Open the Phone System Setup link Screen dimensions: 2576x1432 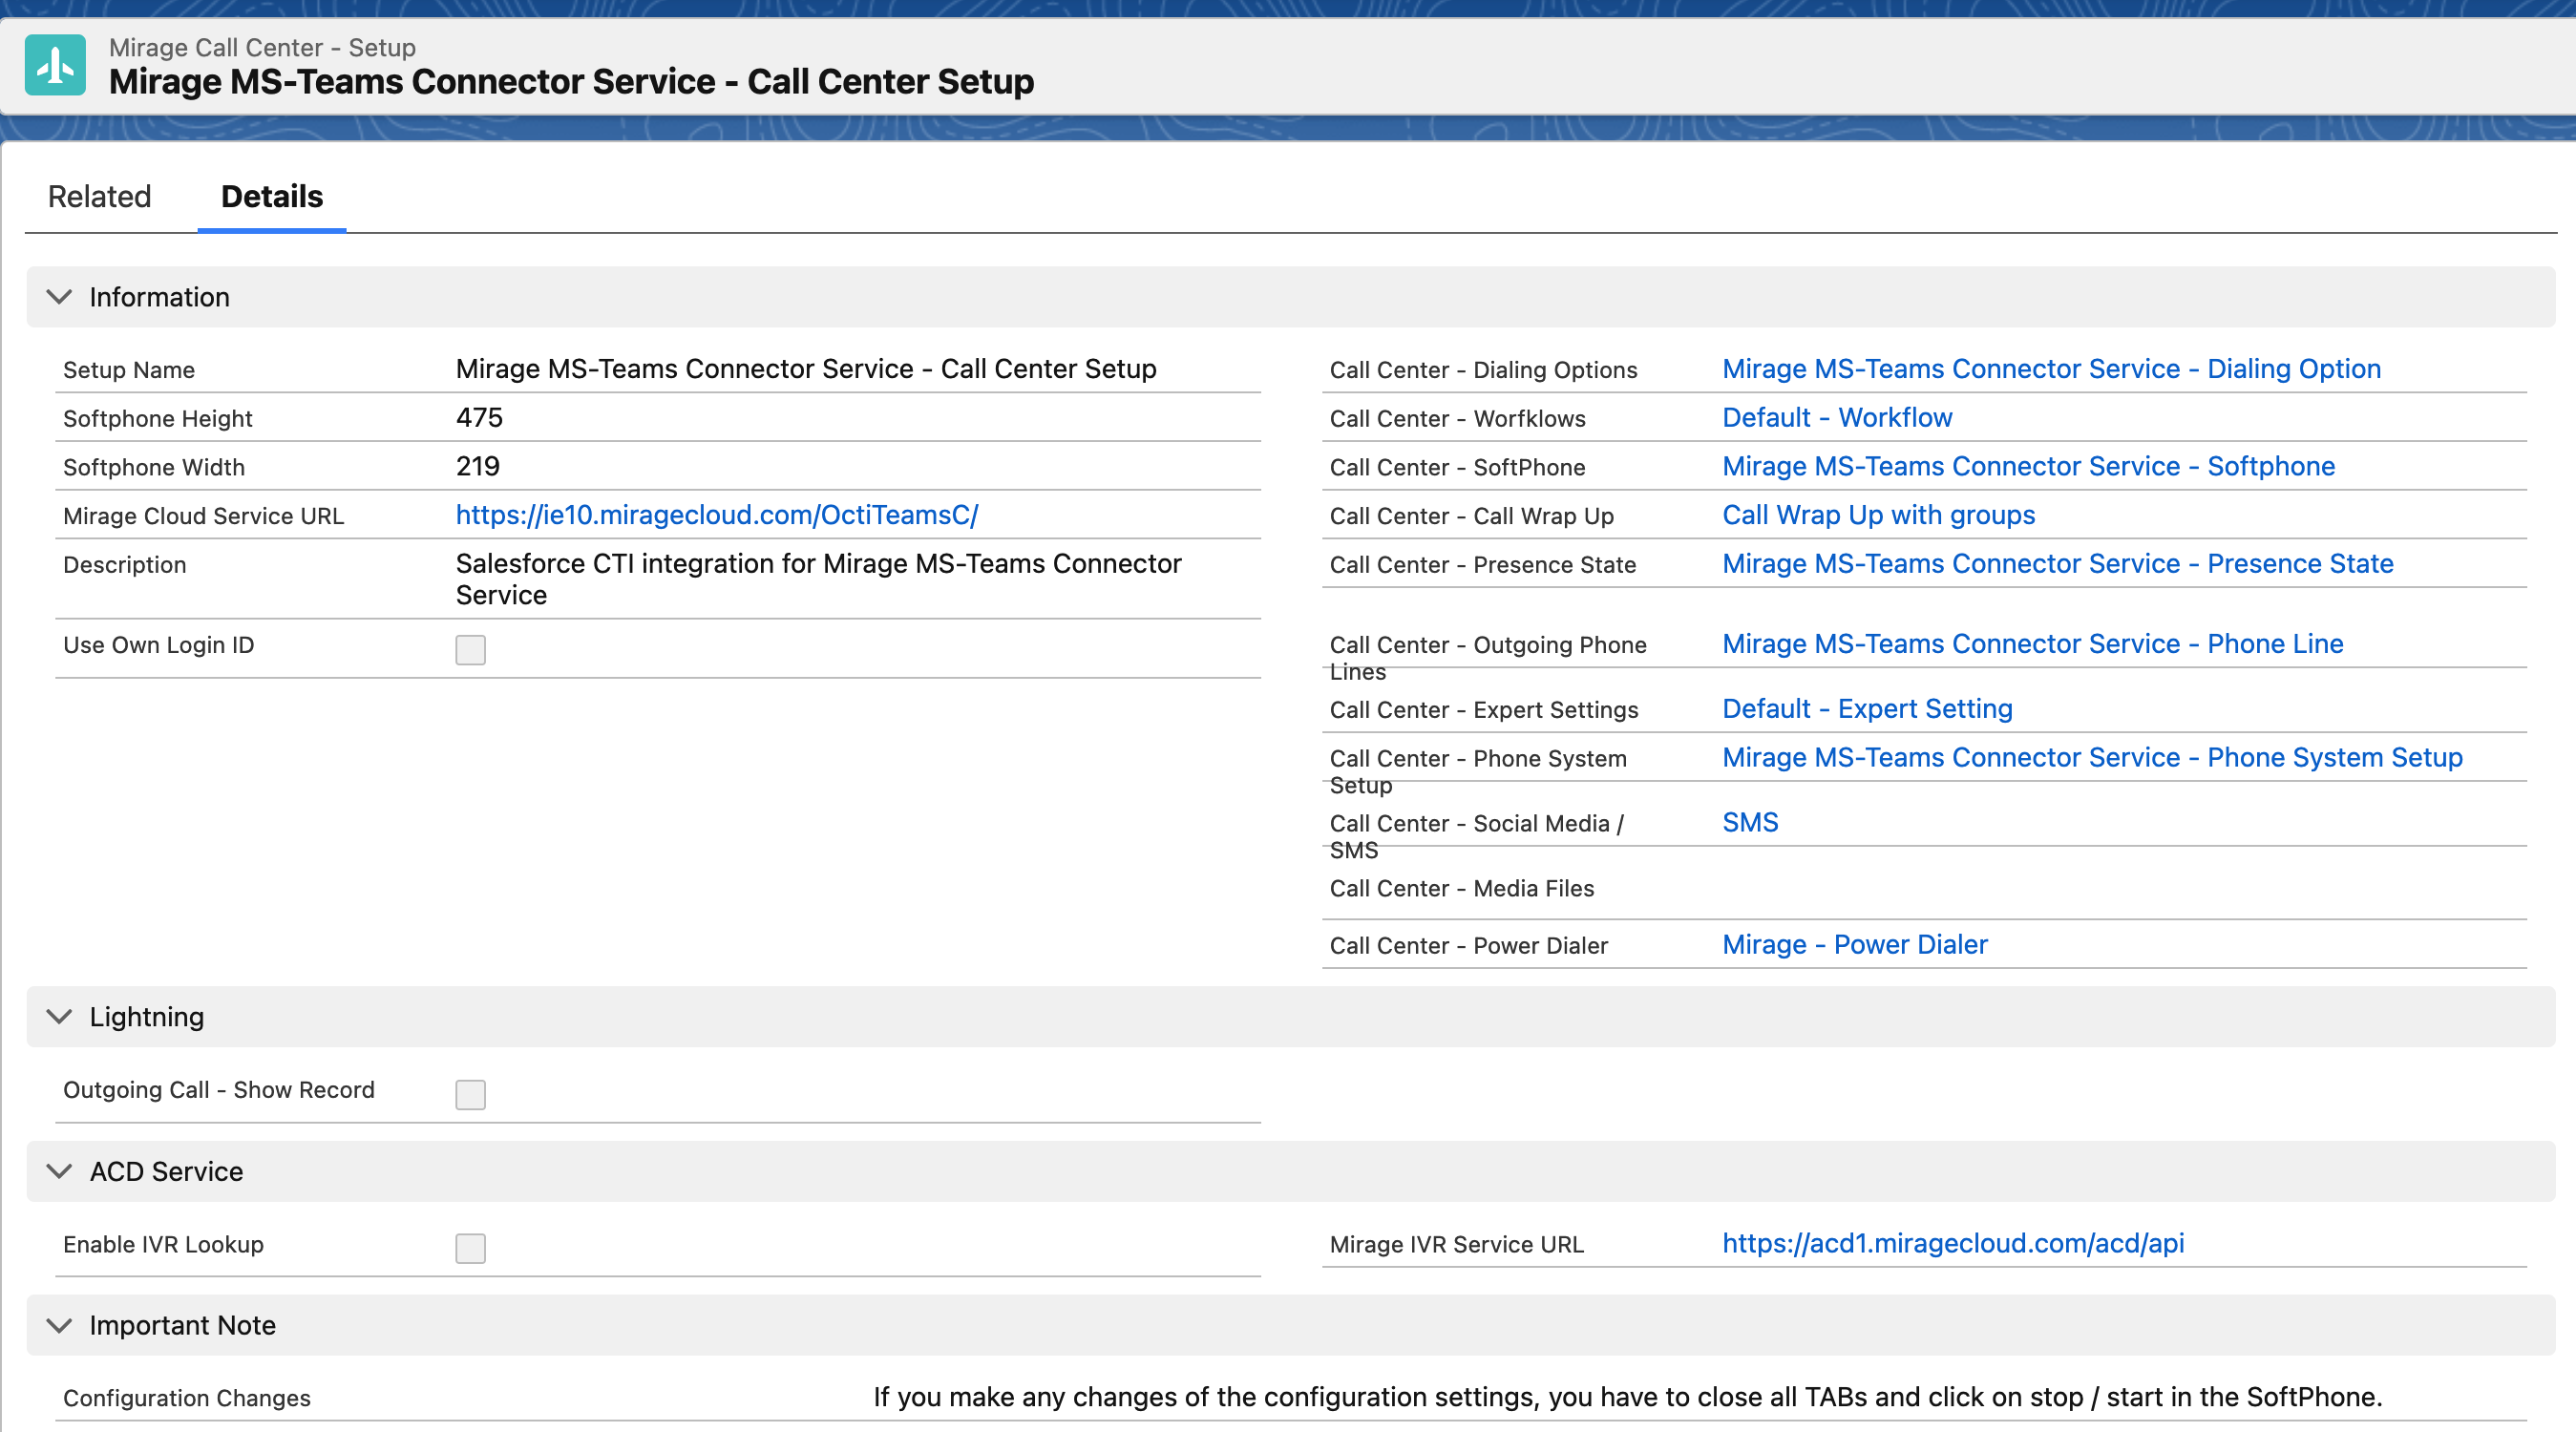[x=2092, y=758]
